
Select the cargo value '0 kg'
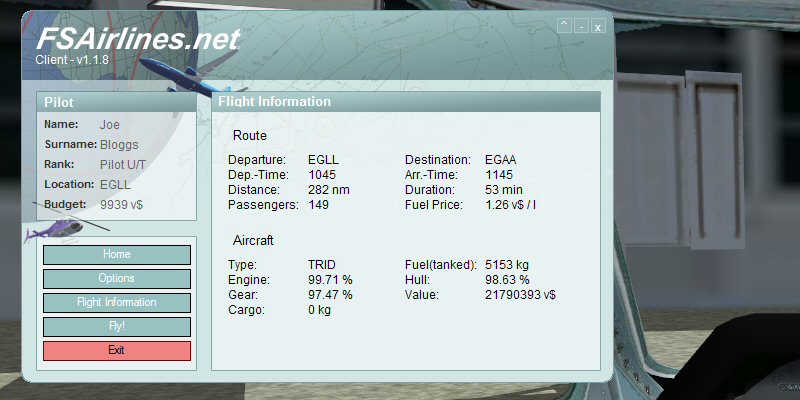pos(319,310)
